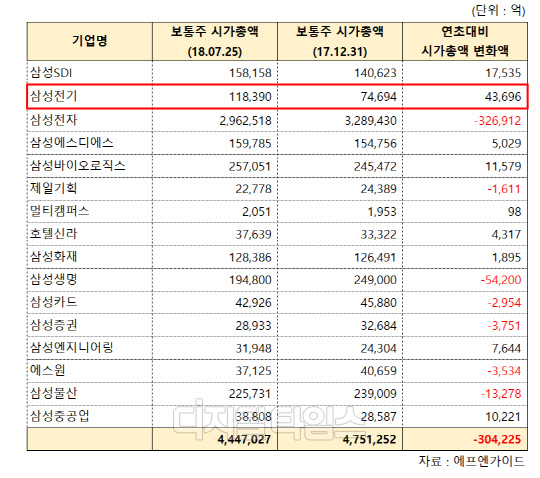
Task: Click the value 22,778
Action: [x=253, y=189]
